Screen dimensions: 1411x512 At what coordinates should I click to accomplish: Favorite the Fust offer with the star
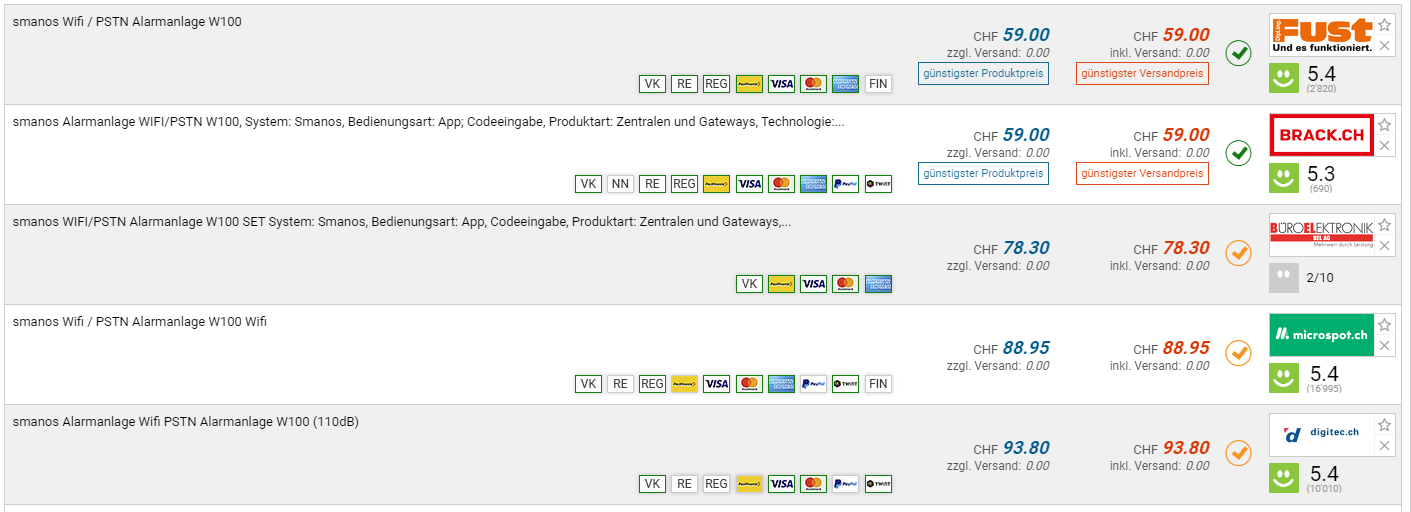[1384, 25]
